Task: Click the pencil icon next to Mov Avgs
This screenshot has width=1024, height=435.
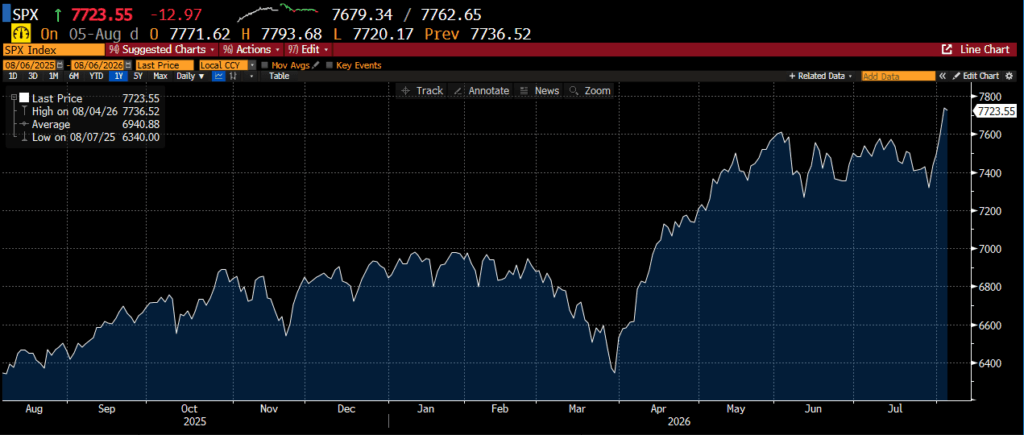Action: coord(316,65)
